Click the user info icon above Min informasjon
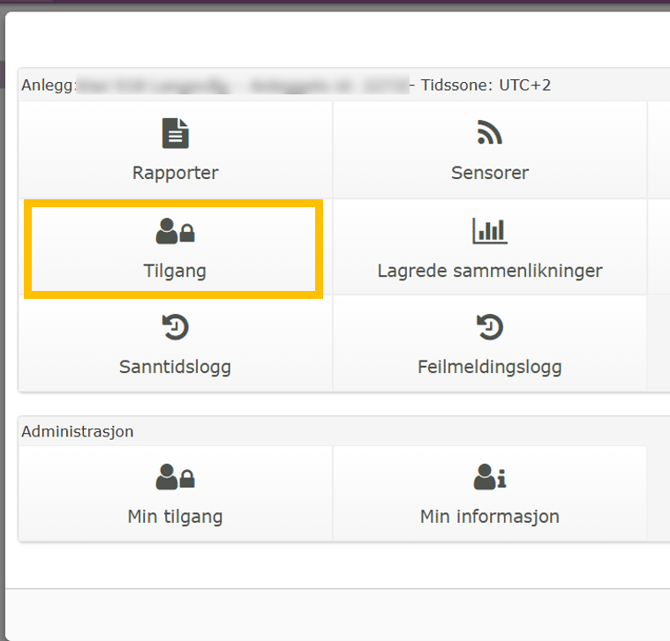670x641 pixels. point(489,478)
